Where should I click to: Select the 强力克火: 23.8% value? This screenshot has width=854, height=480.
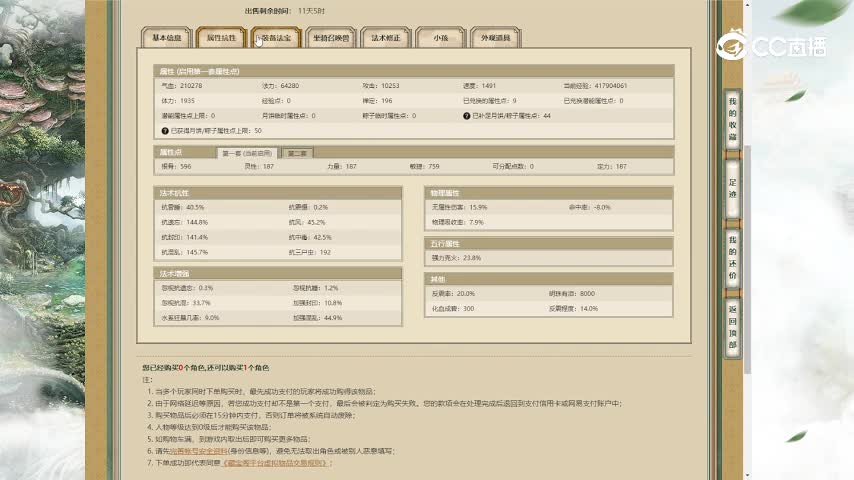coord(456,258)
